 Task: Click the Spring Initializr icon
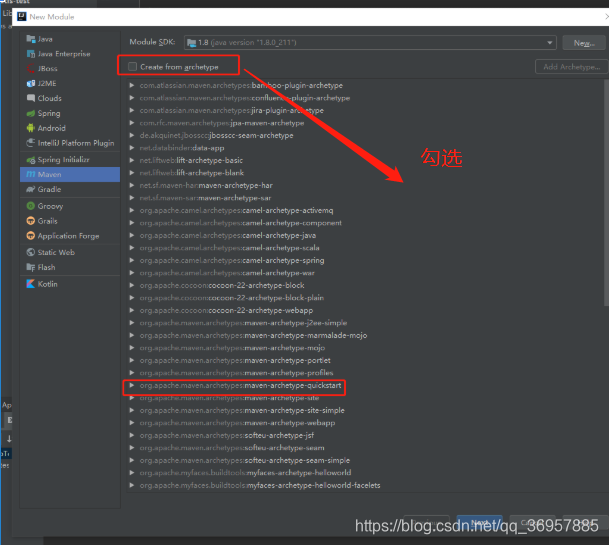(x=31, y=160)
